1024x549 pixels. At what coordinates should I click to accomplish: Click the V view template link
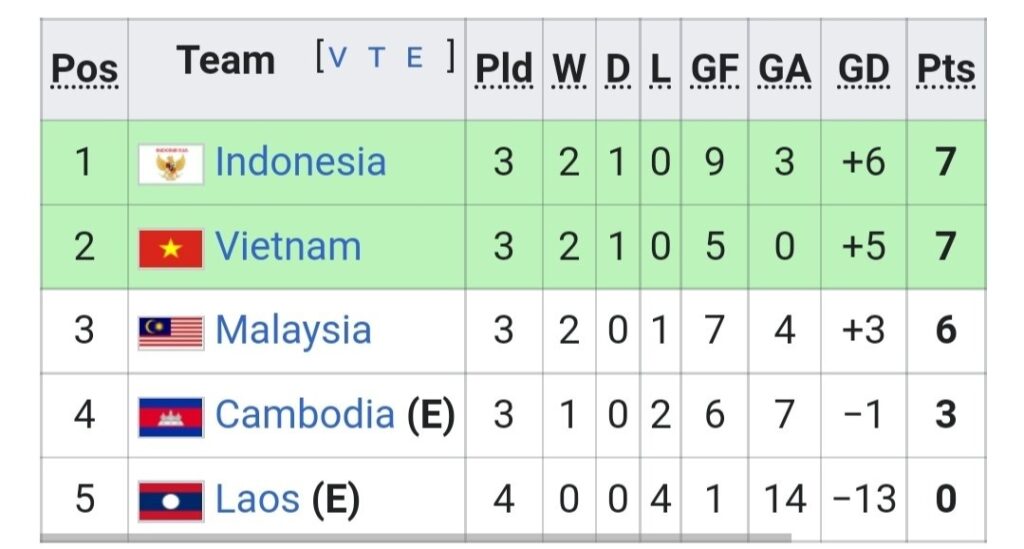pyautogui.click(x=337, y=58)
